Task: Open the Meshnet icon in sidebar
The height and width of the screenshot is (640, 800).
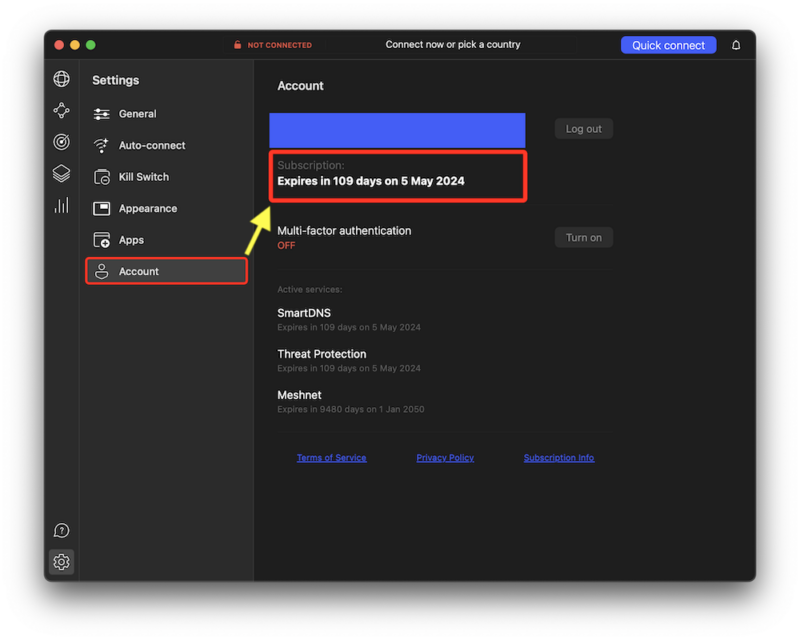Action: (x=62, y=110)
